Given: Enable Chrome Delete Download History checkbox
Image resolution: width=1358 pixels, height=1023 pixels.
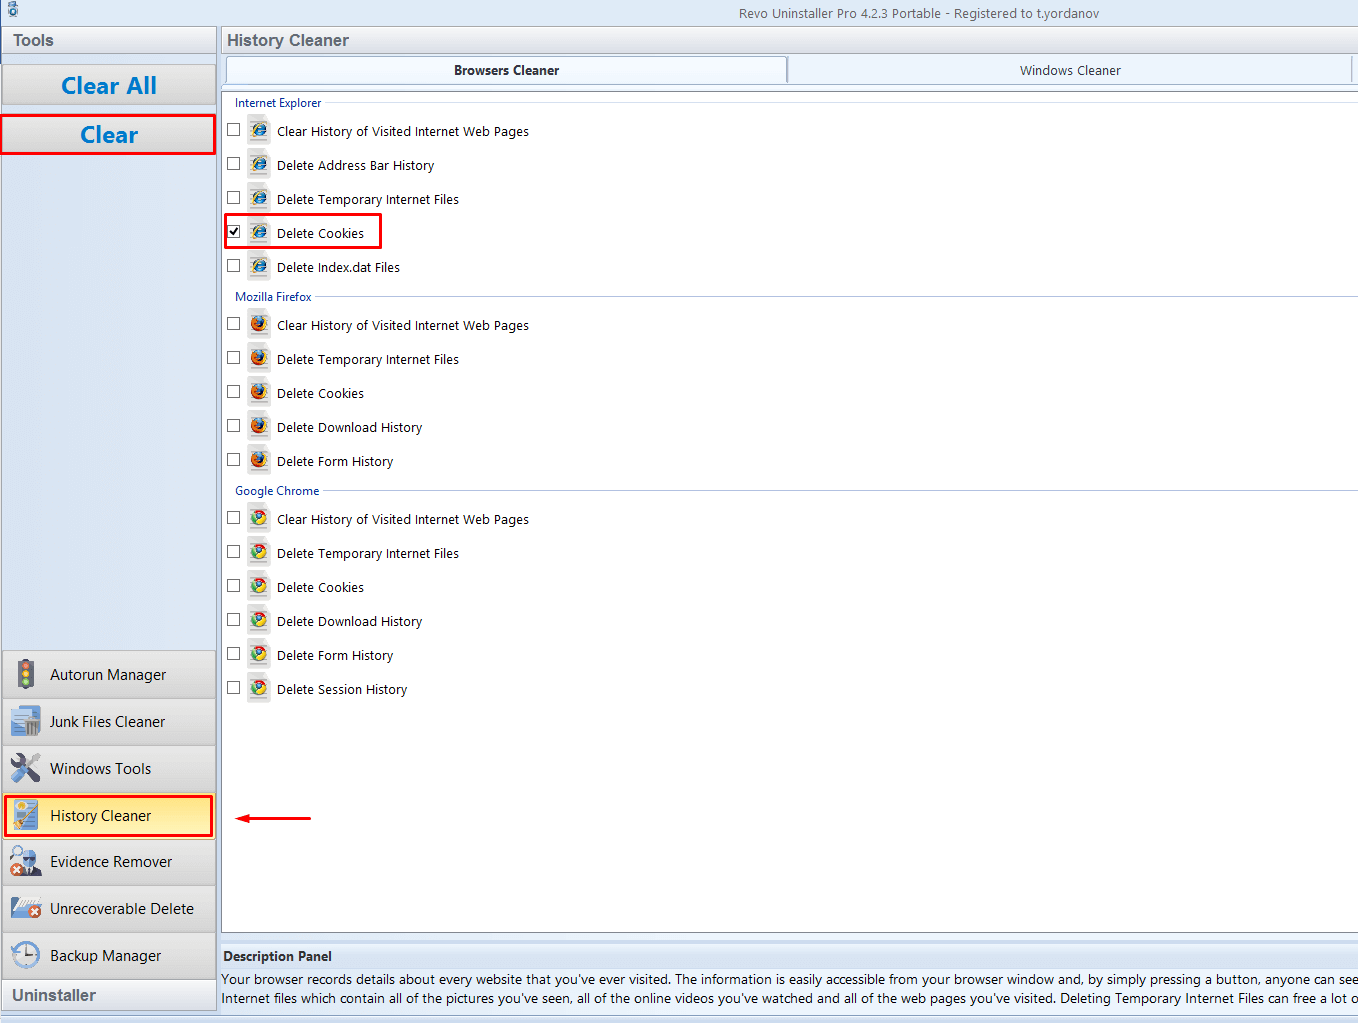Looking at the screenshot, I should pos(234,620).
